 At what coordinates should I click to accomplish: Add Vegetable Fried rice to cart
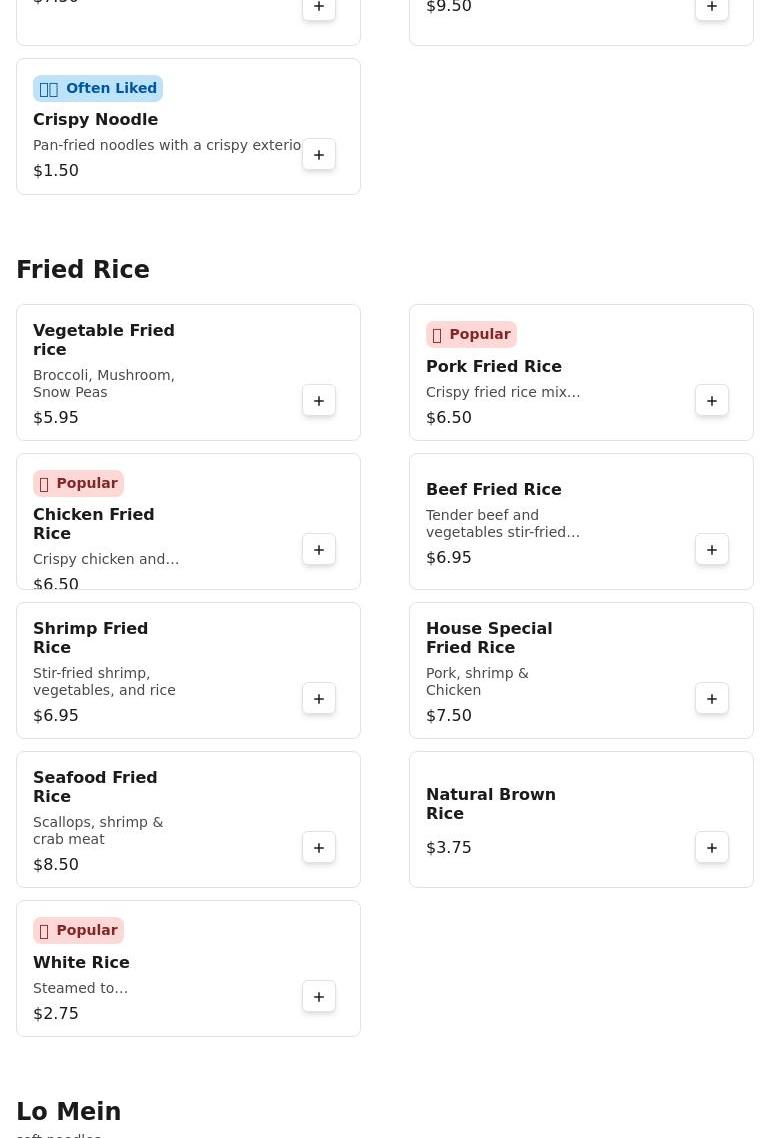pos(319,401)
